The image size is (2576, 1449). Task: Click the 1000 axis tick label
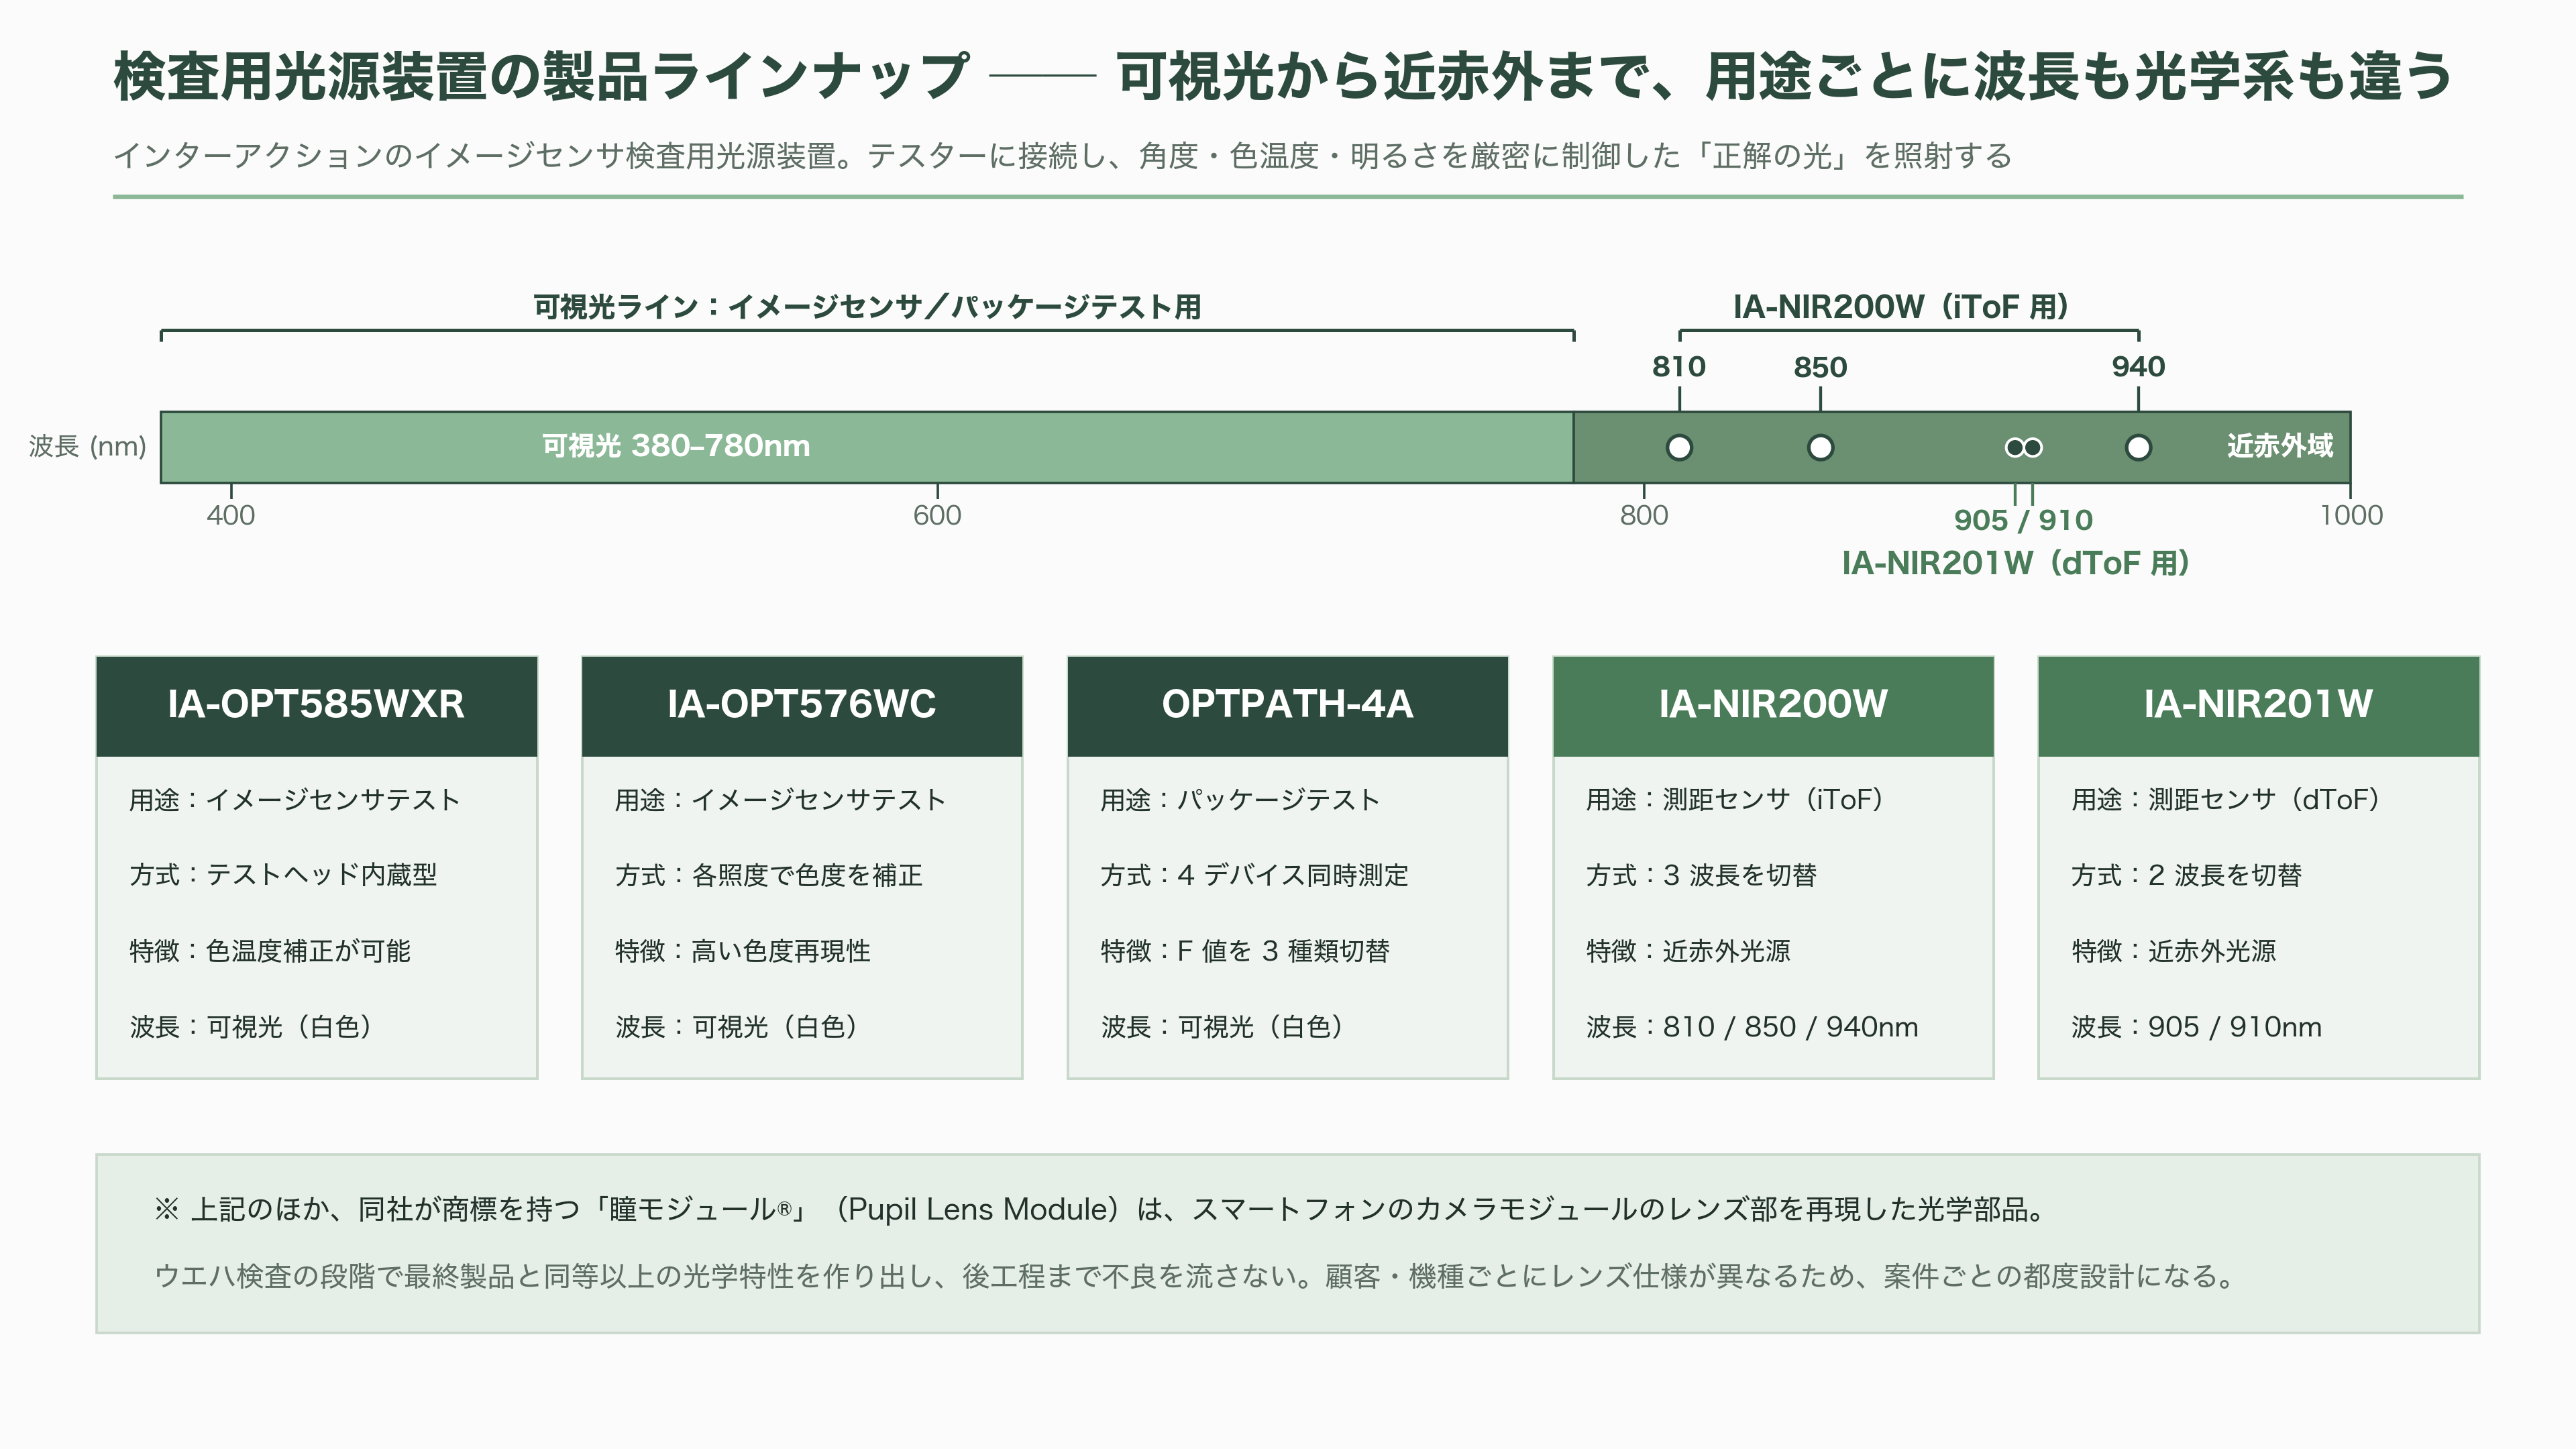(x=2351, y=516)
